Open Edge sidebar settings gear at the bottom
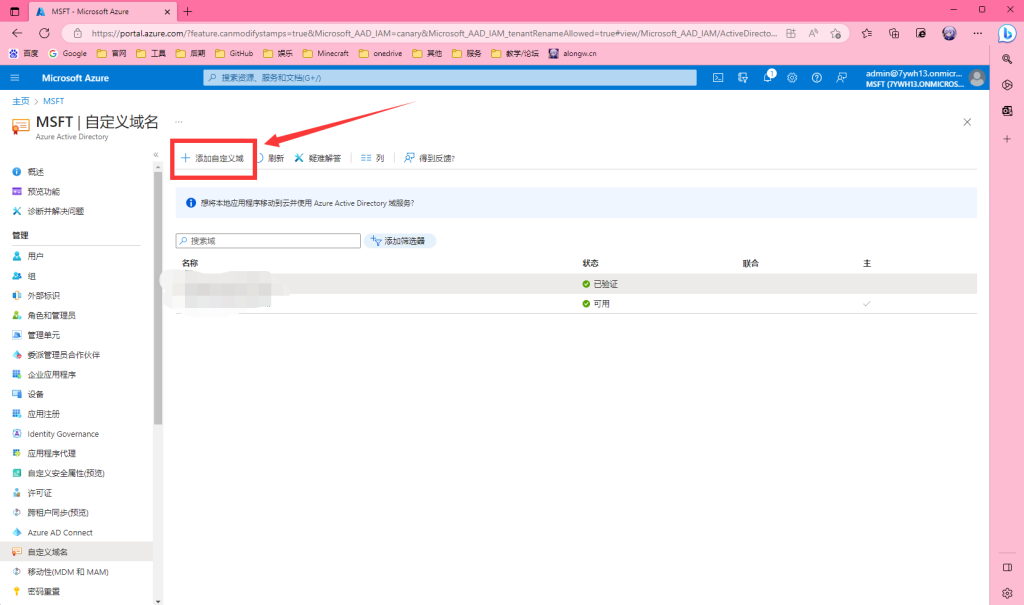 (1007, 593)
